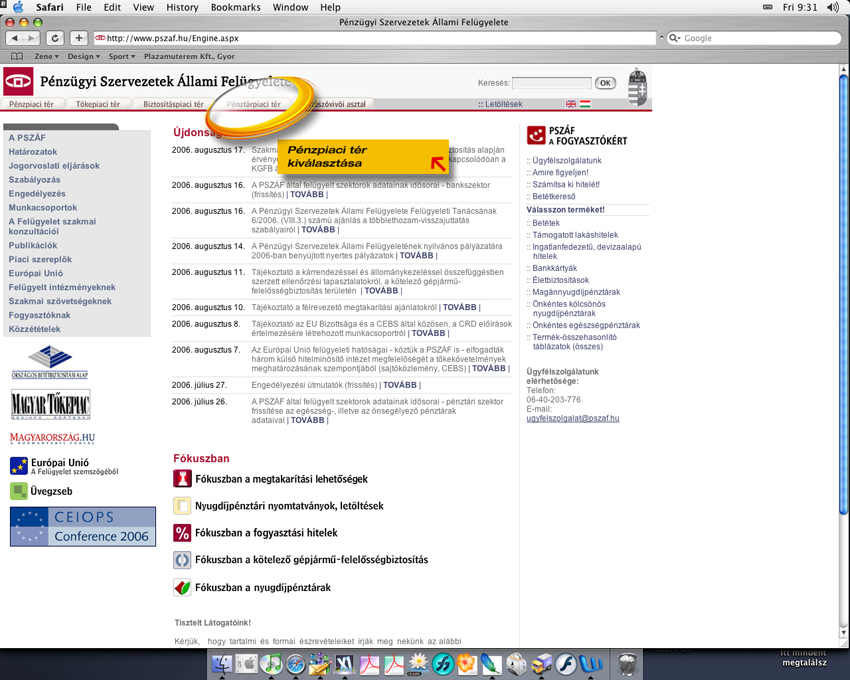Select the Pénzpiaci tér tab

pos(31,104)
